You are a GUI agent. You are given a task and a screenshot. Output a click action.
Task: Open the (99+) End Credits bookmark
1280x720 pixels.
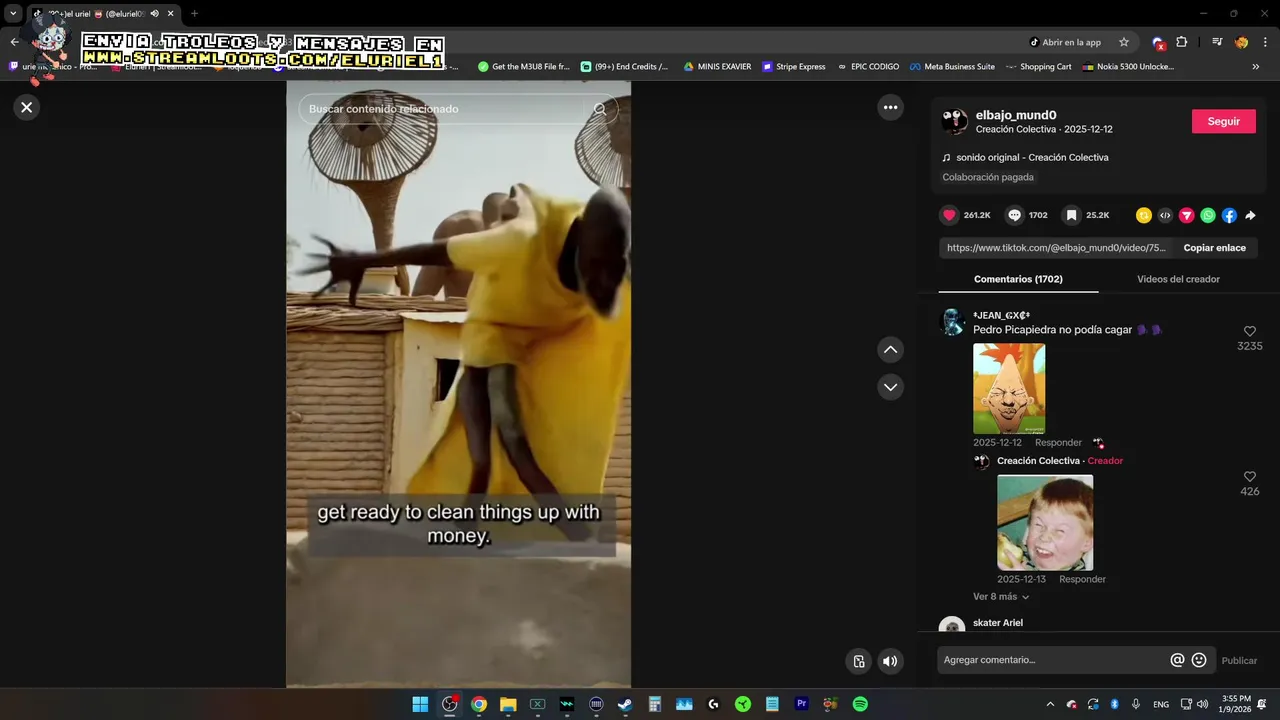point(624,67)
